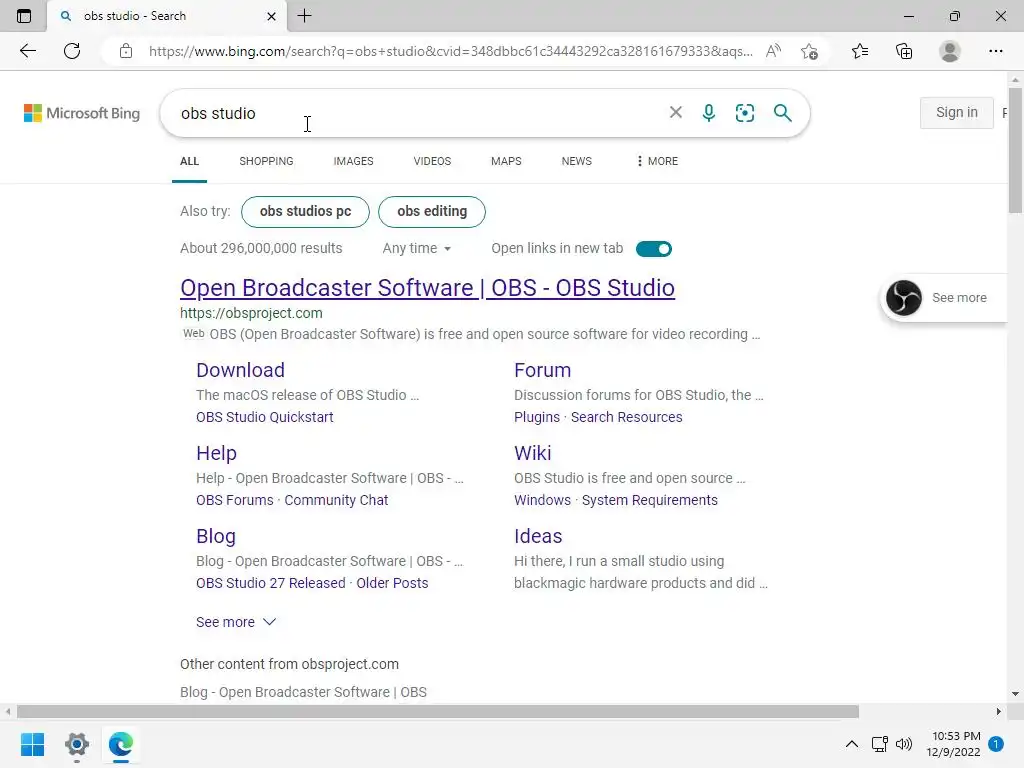Open the network status tray icon

pyautogui.click(x=880, y=744)
